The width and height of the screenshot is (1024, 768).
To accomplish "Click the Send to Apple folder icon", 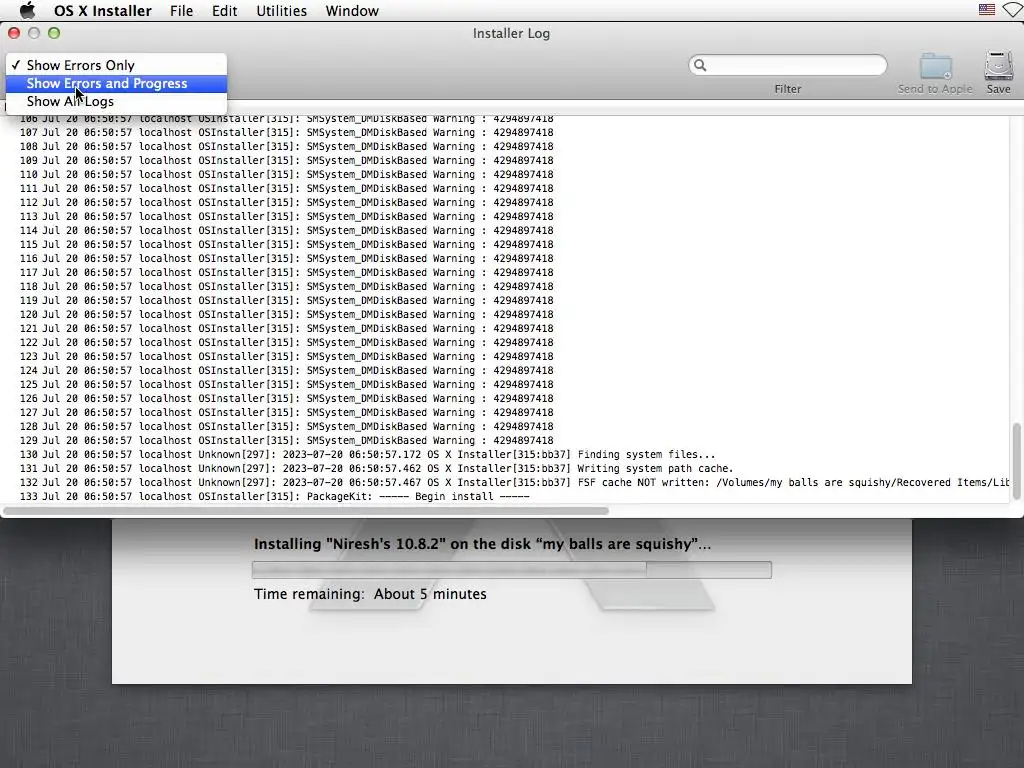I will pyautogui.click(x=936, y=66).
